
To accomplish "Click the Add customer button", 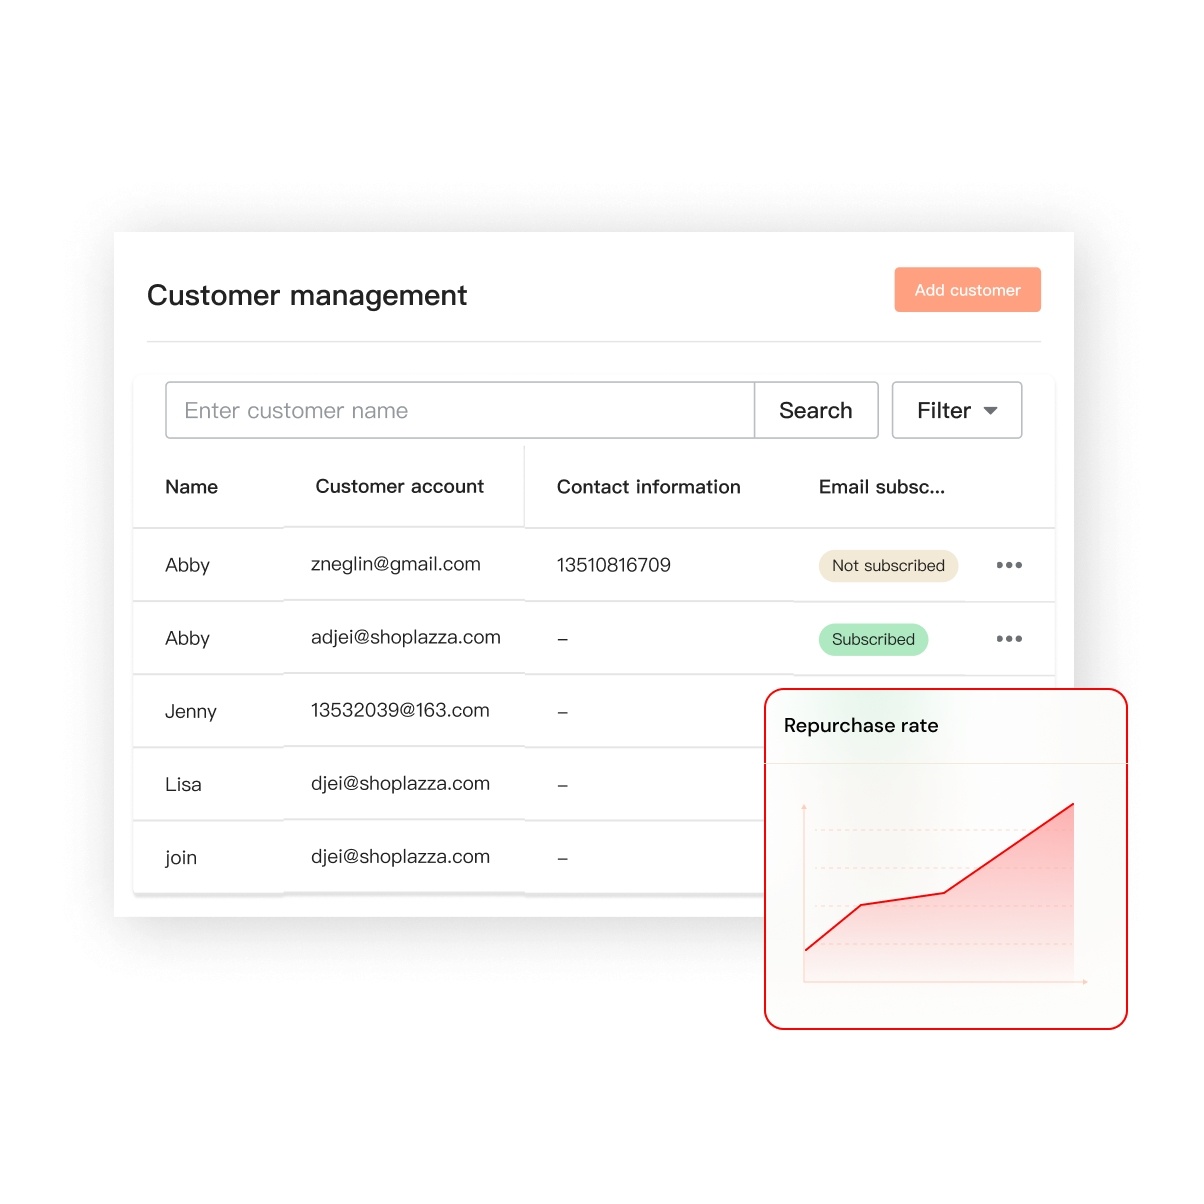I will tap(967, 290).
